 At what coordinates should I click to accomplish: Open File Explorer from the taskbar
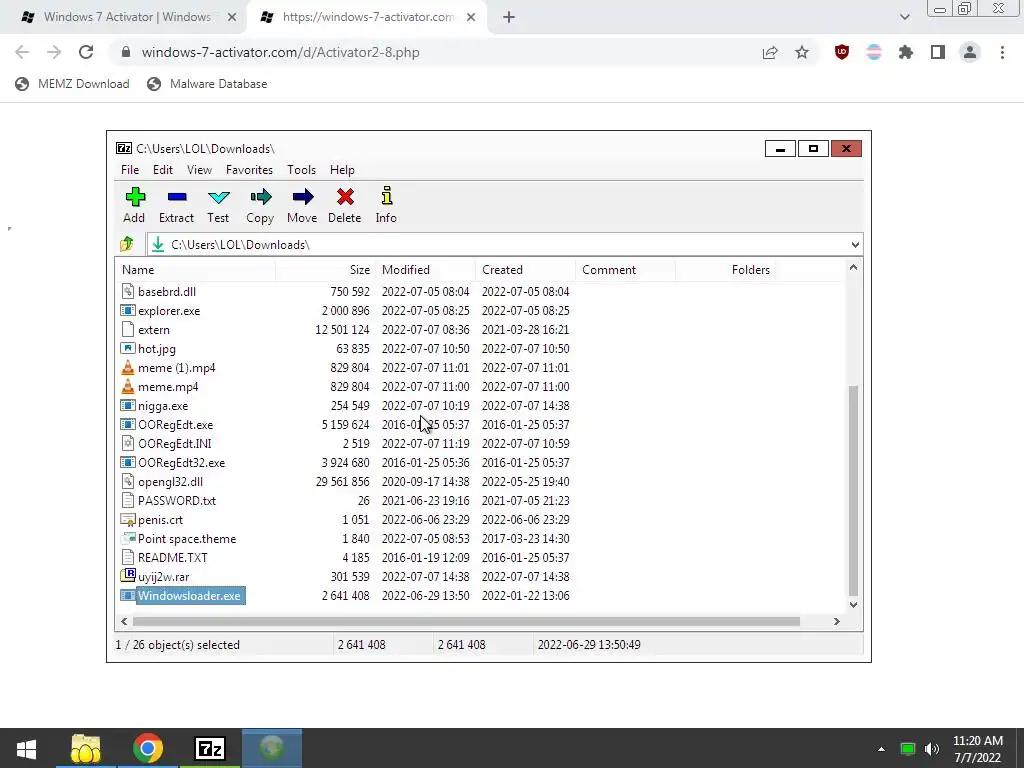[x=86, y=748]
